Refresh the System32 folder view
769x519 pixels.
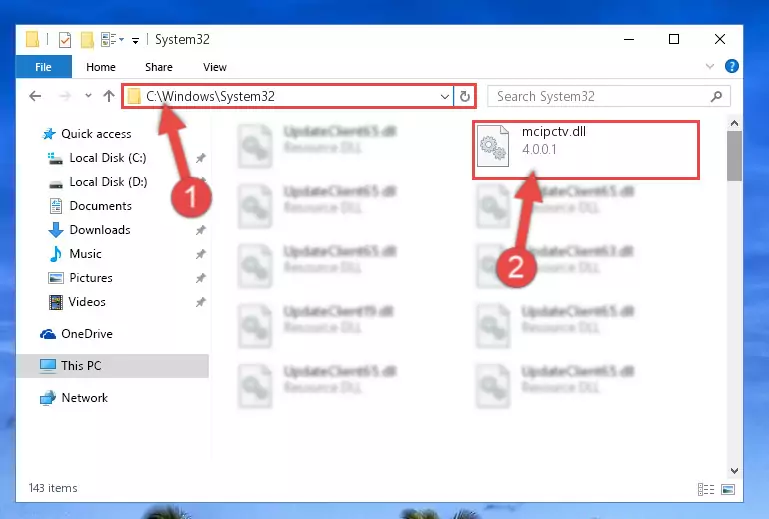465,97
